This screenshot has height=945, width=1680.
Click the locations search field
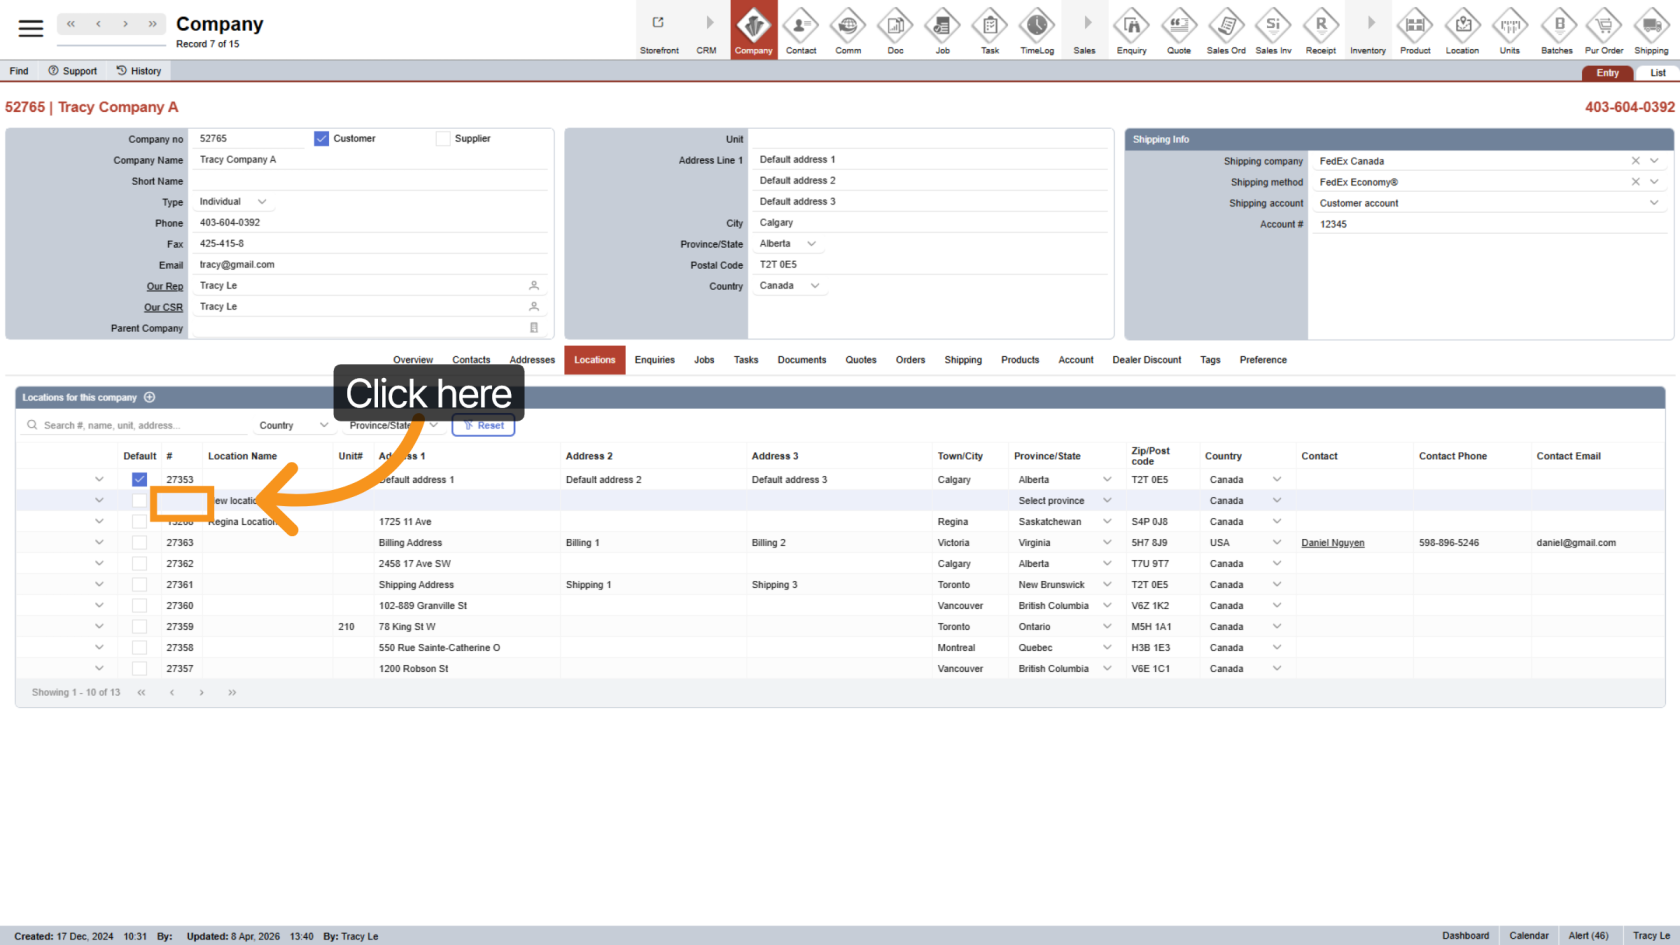pos(135,425)
